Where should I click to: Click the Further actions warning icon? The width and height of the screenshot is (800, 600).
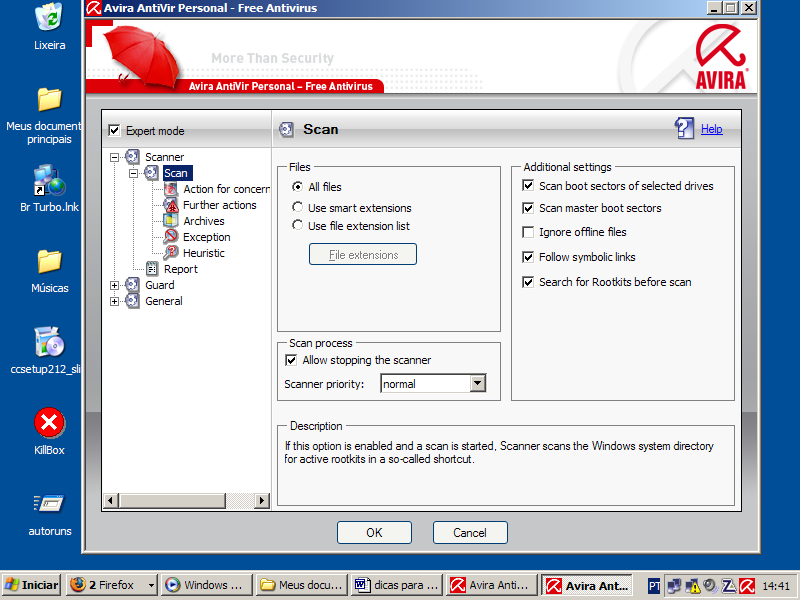tap(170, 205)
